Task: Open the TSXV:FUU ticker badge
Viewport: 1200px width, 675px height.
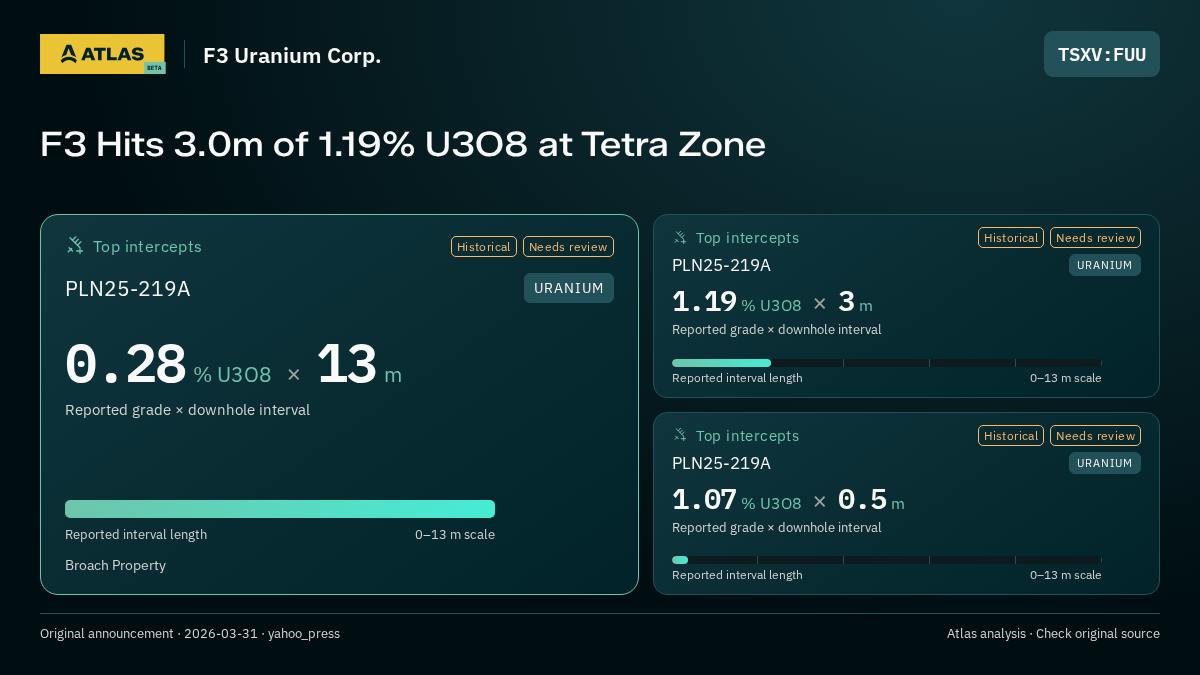Action: (1102, 54)
